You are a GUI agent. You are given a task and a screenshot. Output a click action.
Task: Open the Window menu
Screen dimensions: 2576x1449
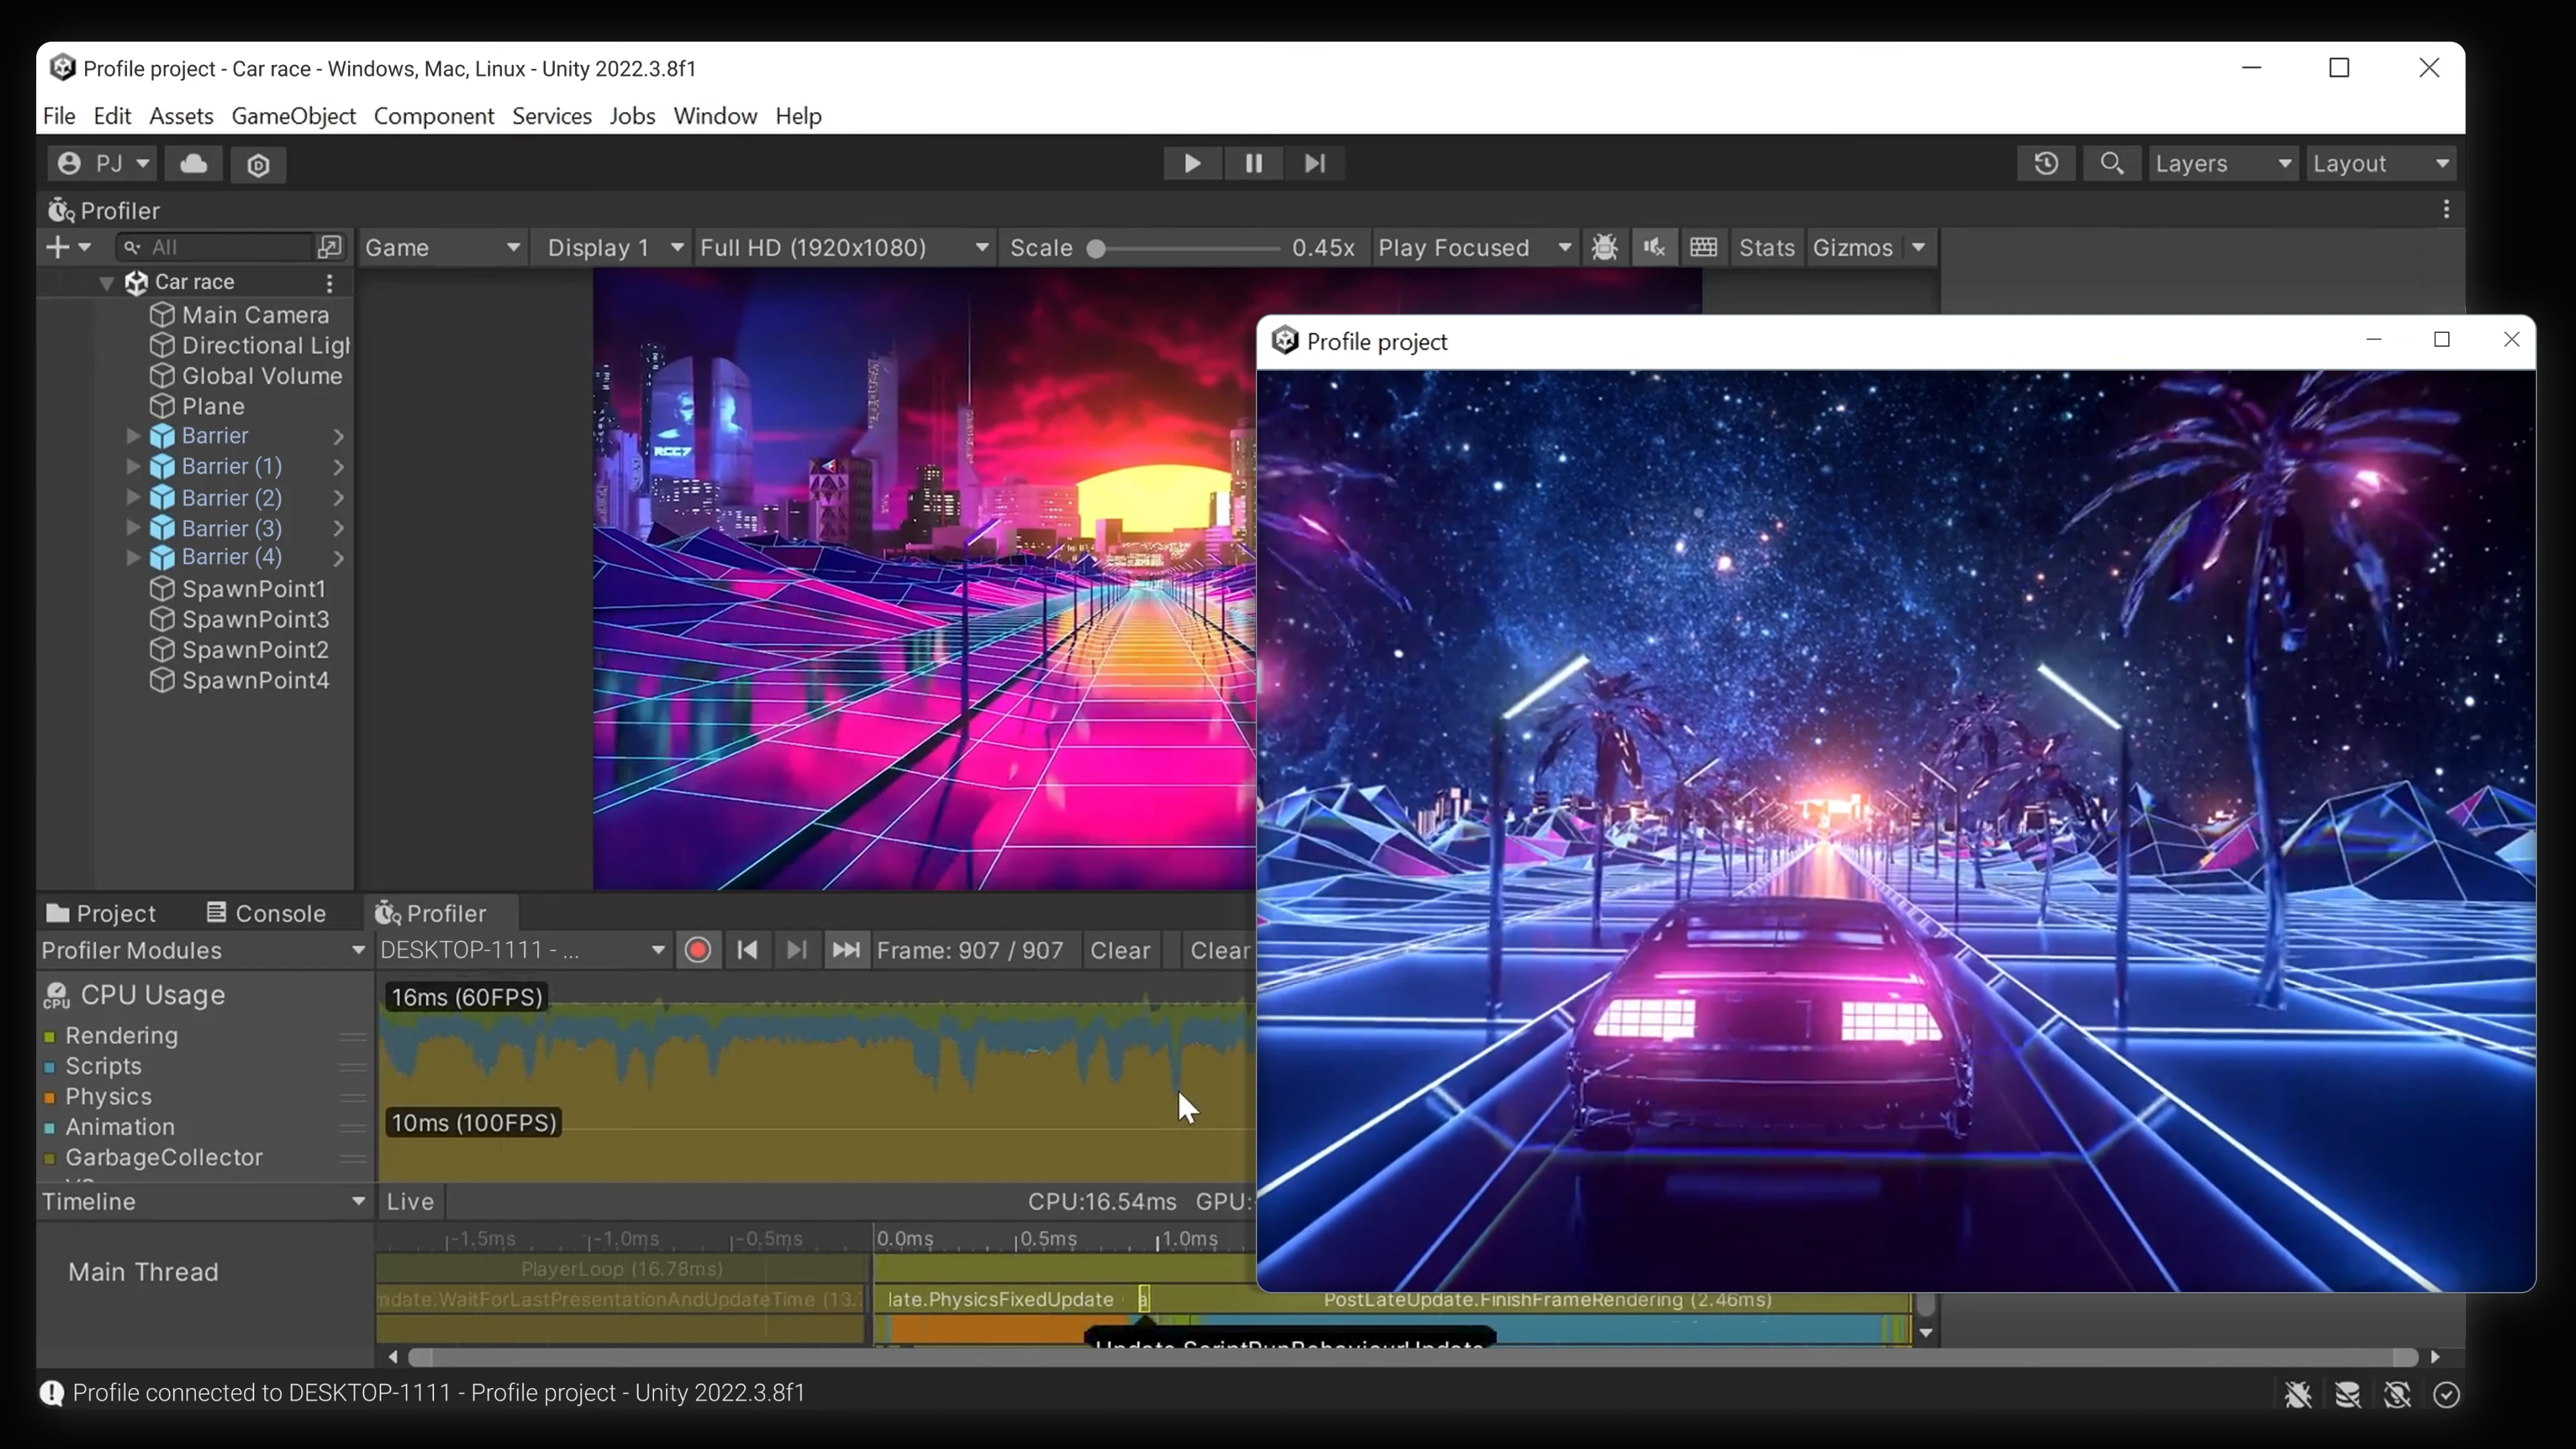pos(715,116)
